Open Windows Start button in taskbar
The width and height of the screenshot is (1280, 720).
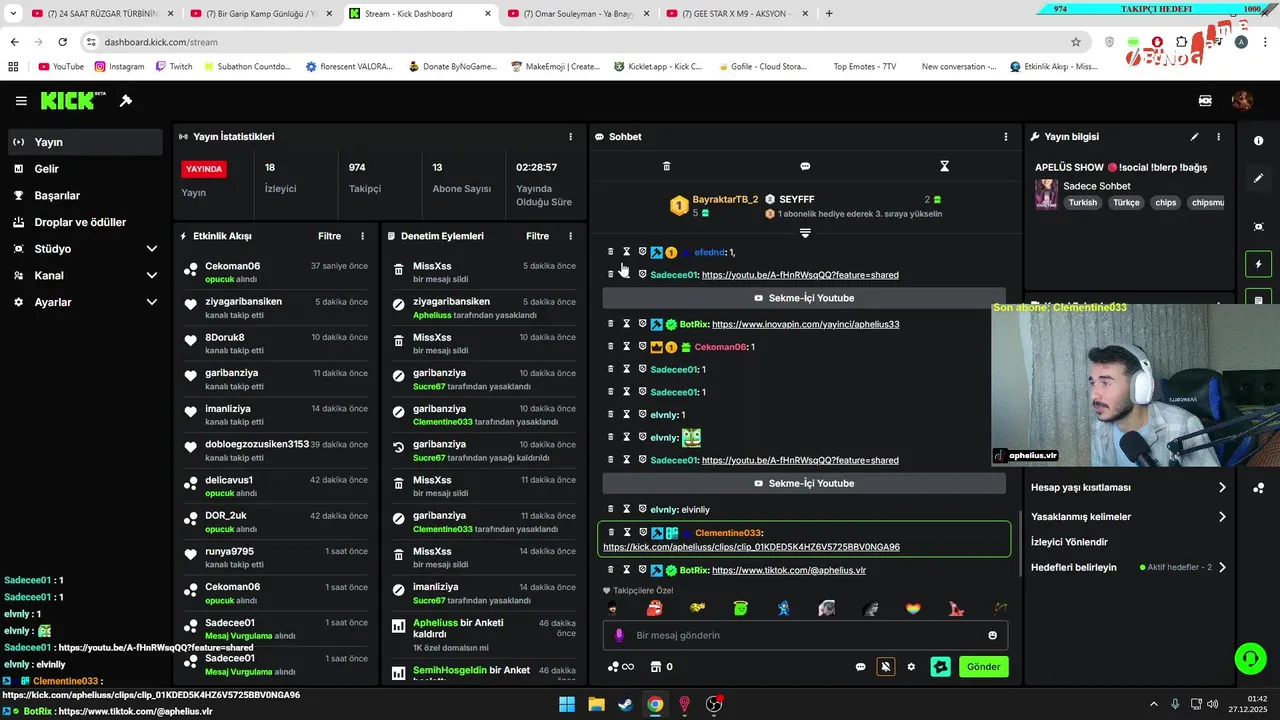(566, 704)
